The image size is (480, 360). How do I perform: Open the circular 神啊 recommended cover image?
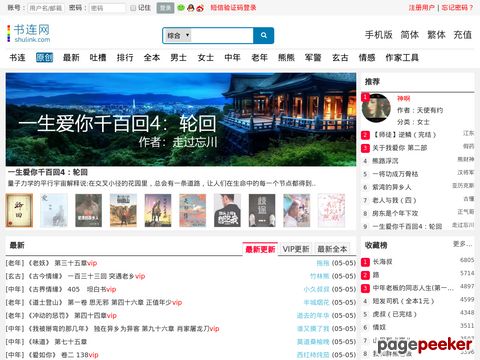[376, 108]
